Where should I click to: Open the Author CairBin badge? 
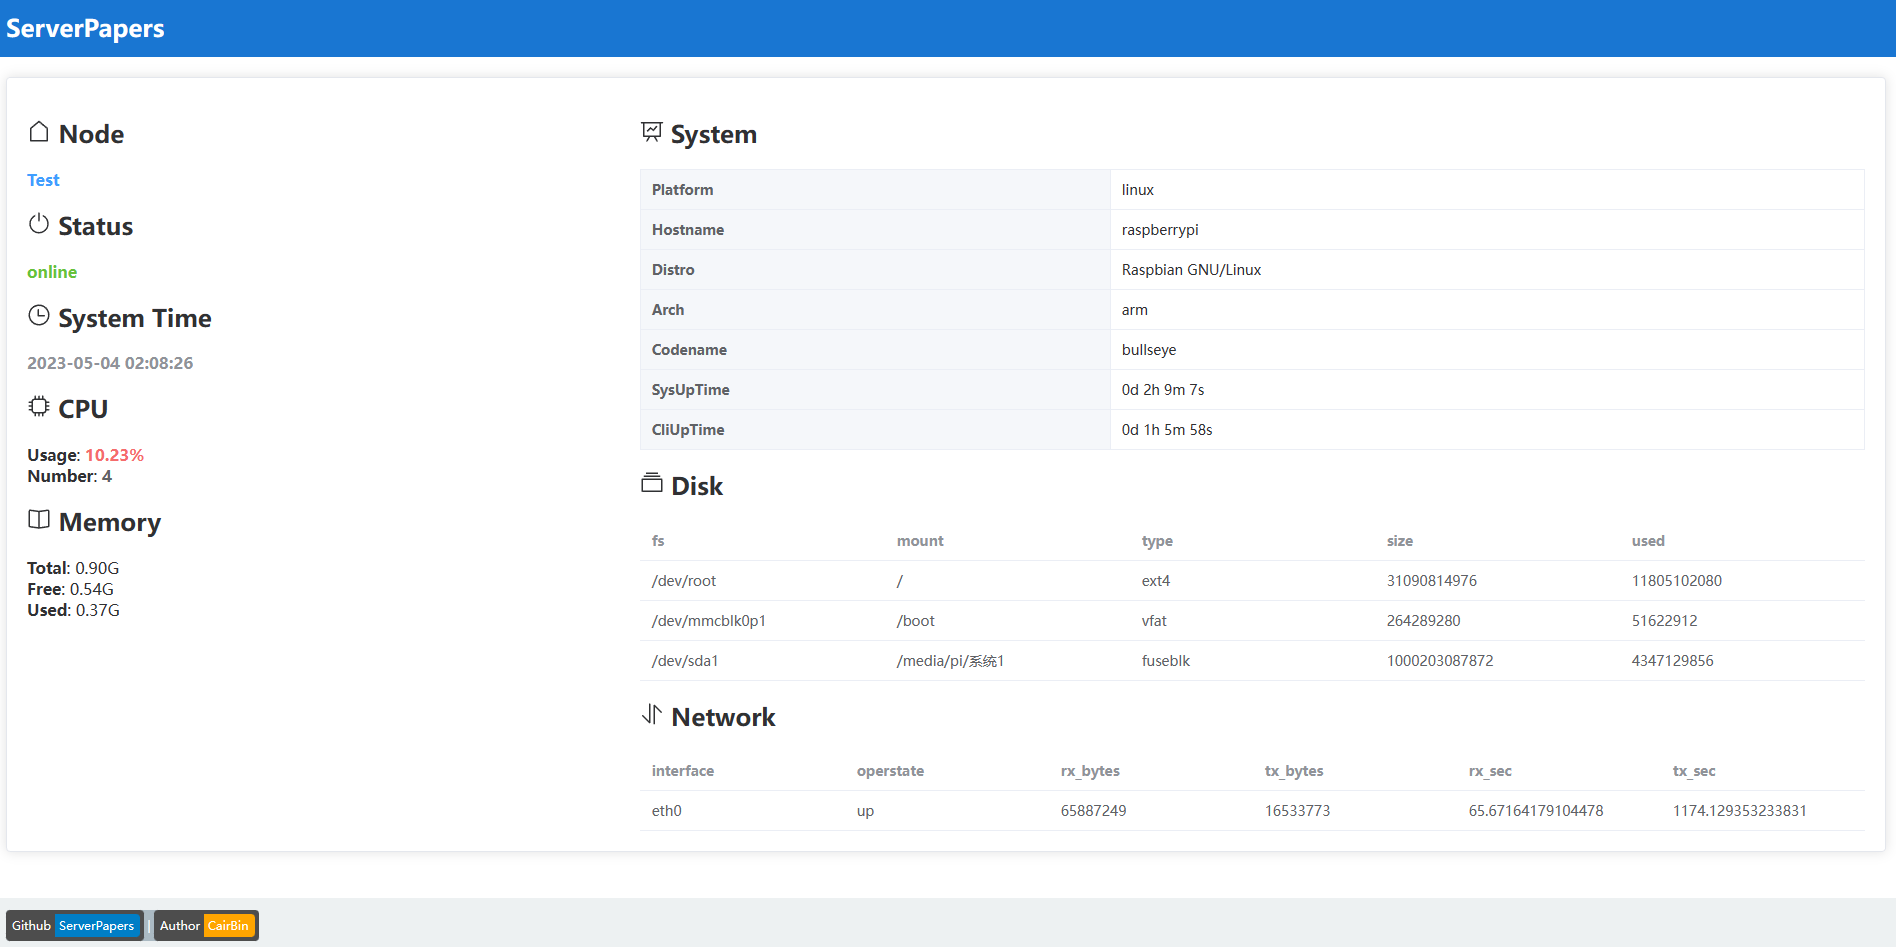click(206, 925)
